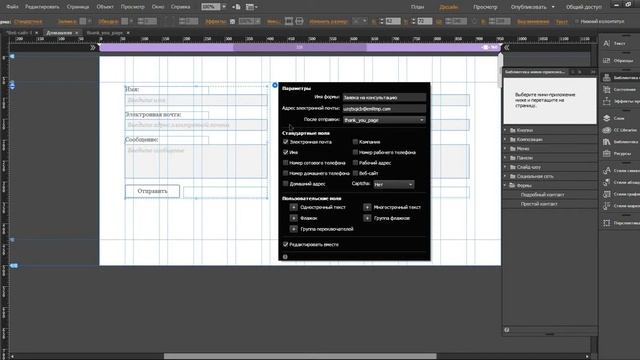Open the Ресурсы assets panel icon
640x360 pixels.
607,153
